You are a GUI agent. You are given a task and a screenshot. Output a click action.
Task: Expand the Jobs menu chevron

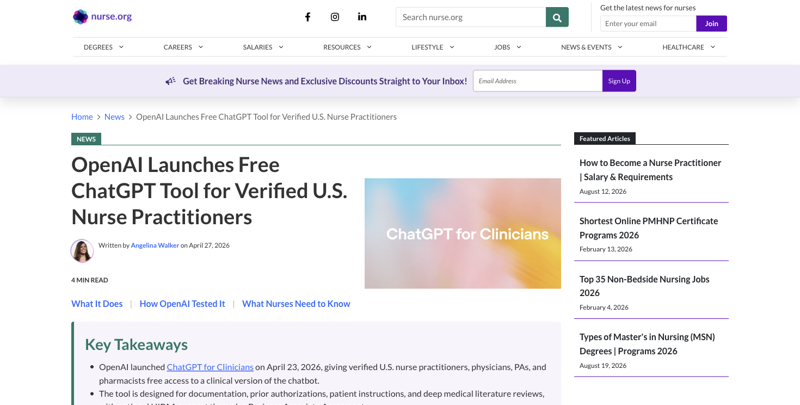tap(519, 47)
